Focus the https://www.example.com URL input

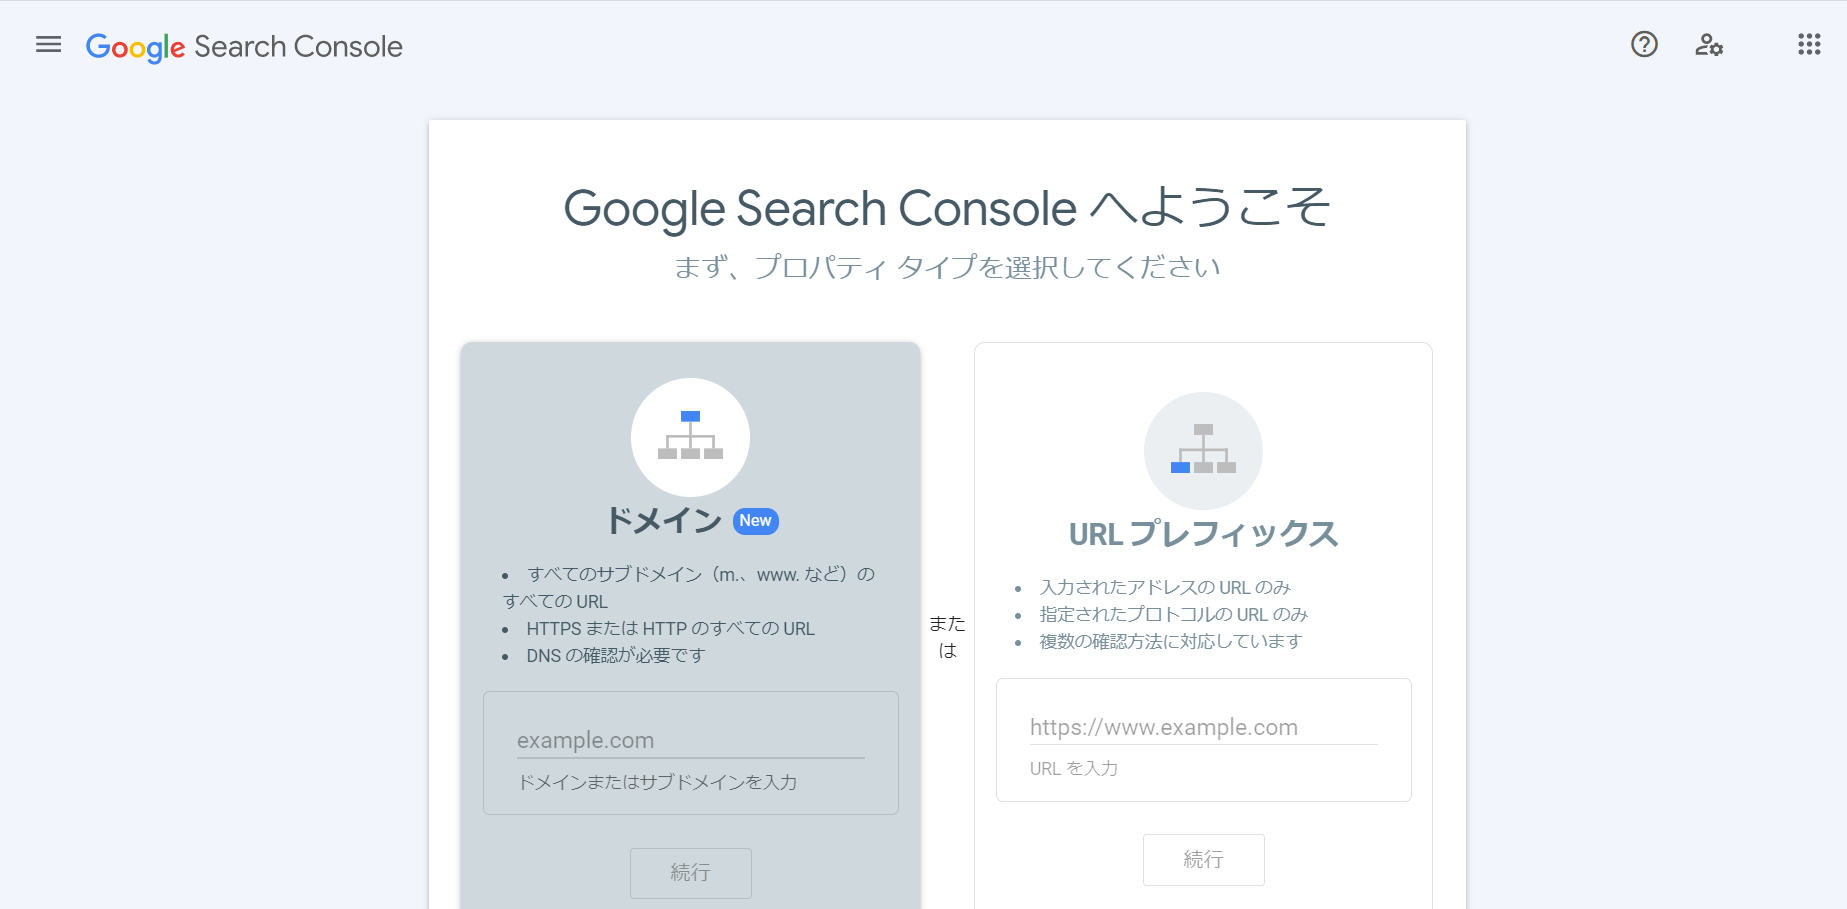pyautogui.click(x=1204, y=728)
